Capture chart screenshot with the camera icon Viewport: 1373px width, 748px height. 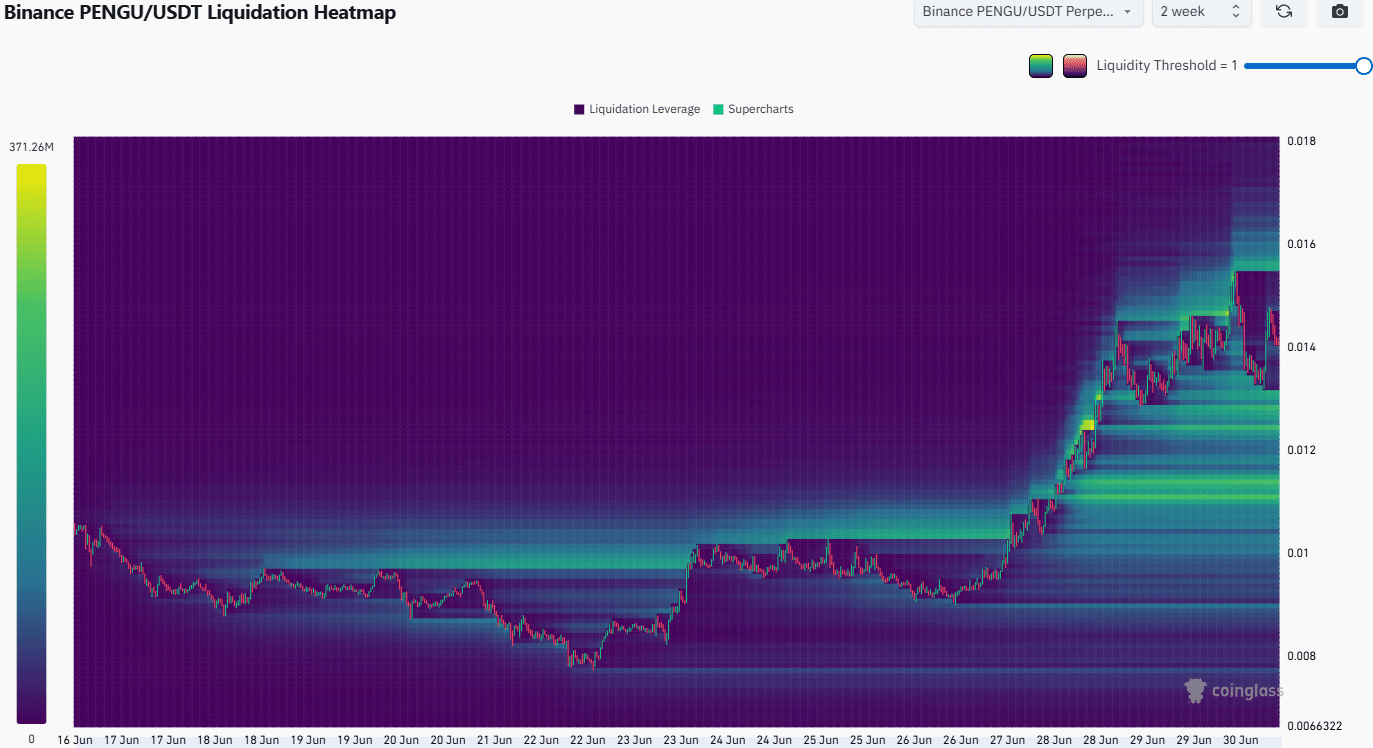tap(1339, 12)
